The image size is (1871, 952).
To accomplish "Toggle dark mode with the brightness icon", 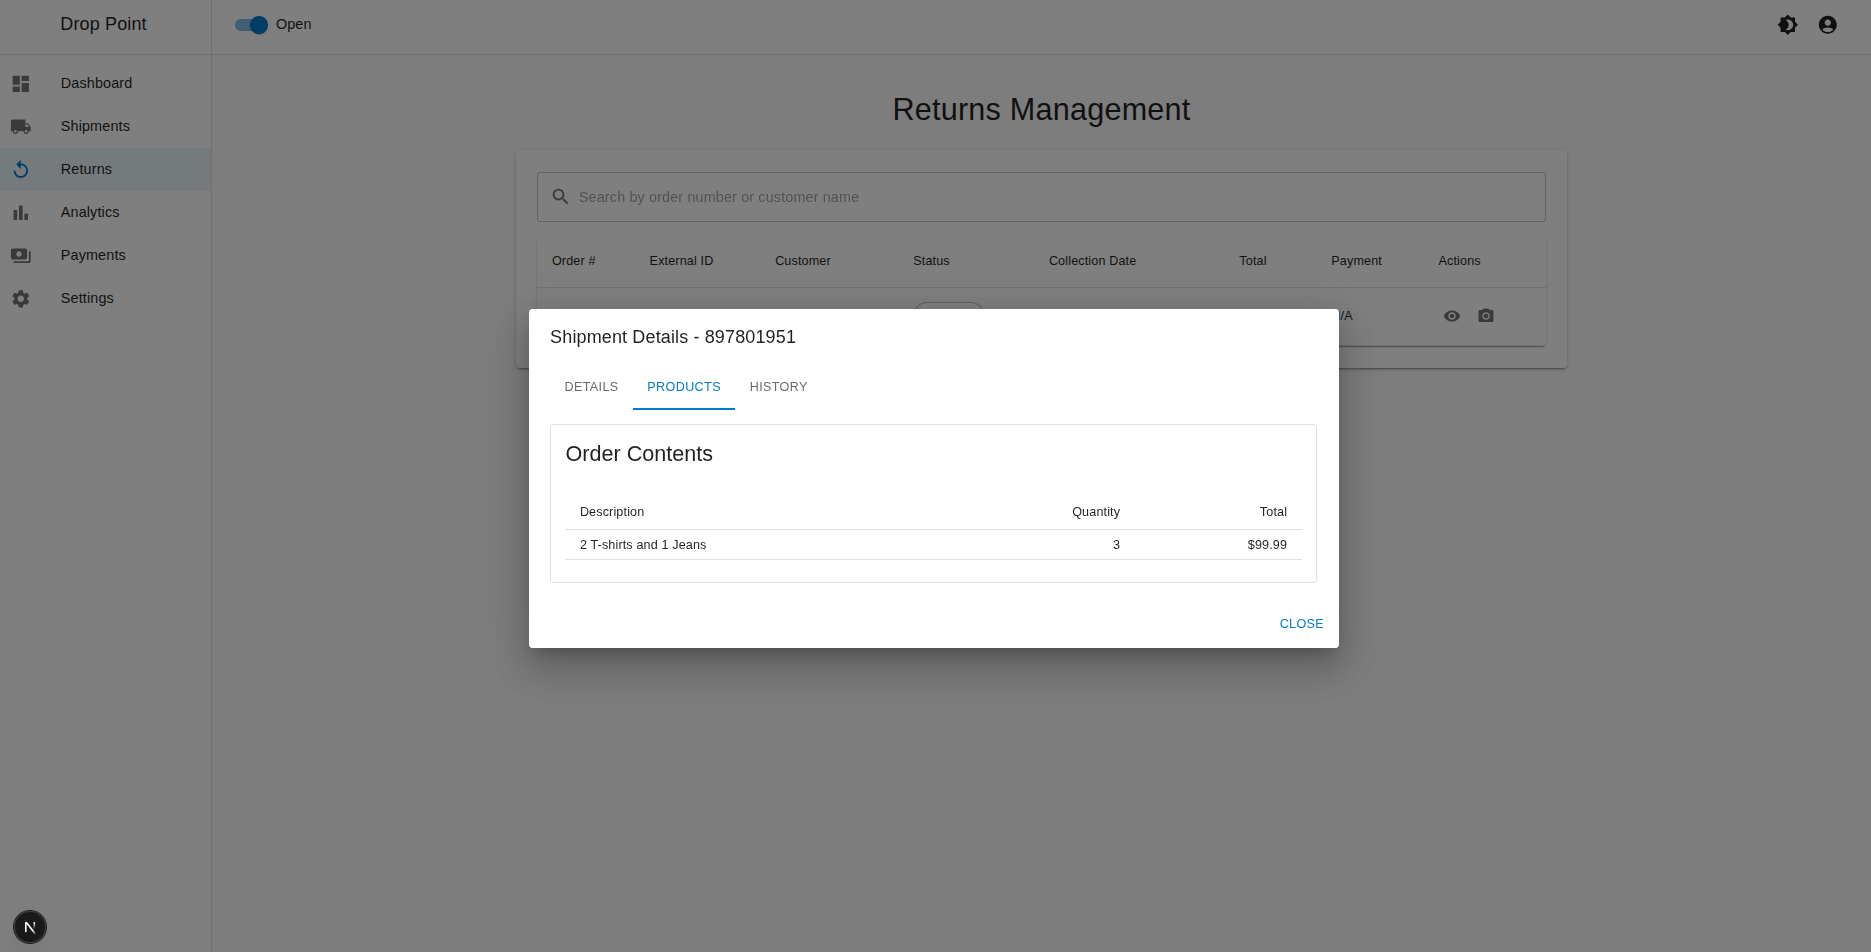I will (x=1787, y=24).
